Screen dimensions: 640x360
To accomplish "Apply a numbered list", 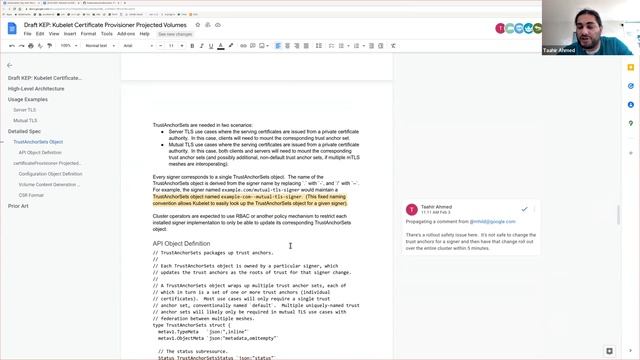I will 356,46.
